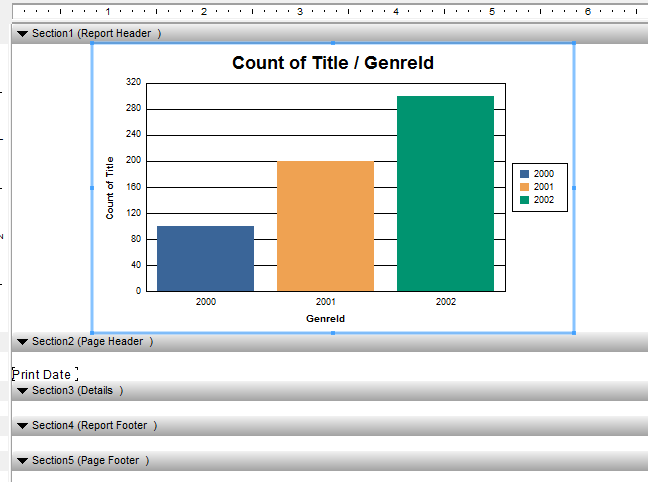Click the GenreId x-axis title

pyautogui.click(x=325, y=319)
